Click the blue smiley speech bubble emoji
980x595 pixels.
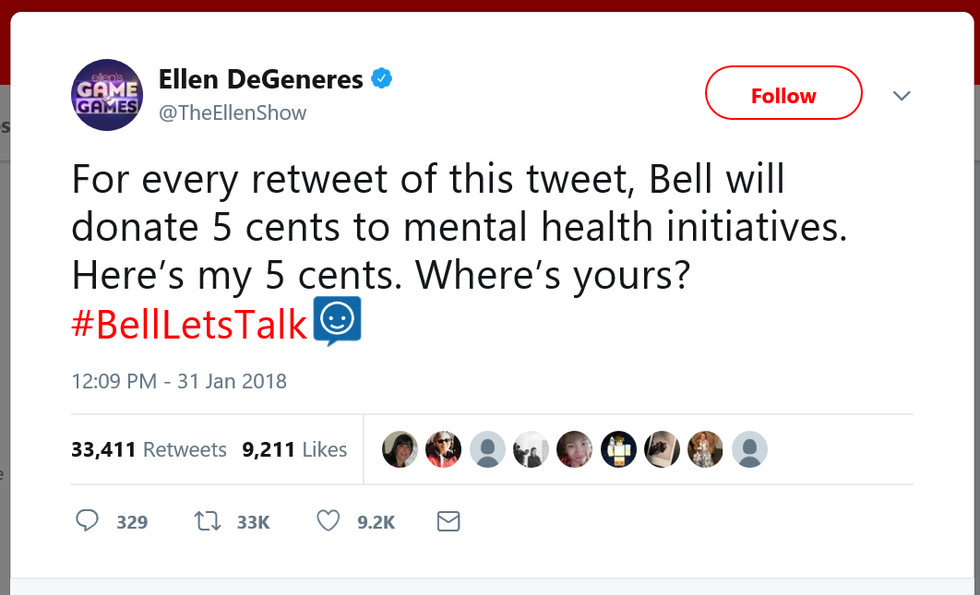[x=337, y=322]
